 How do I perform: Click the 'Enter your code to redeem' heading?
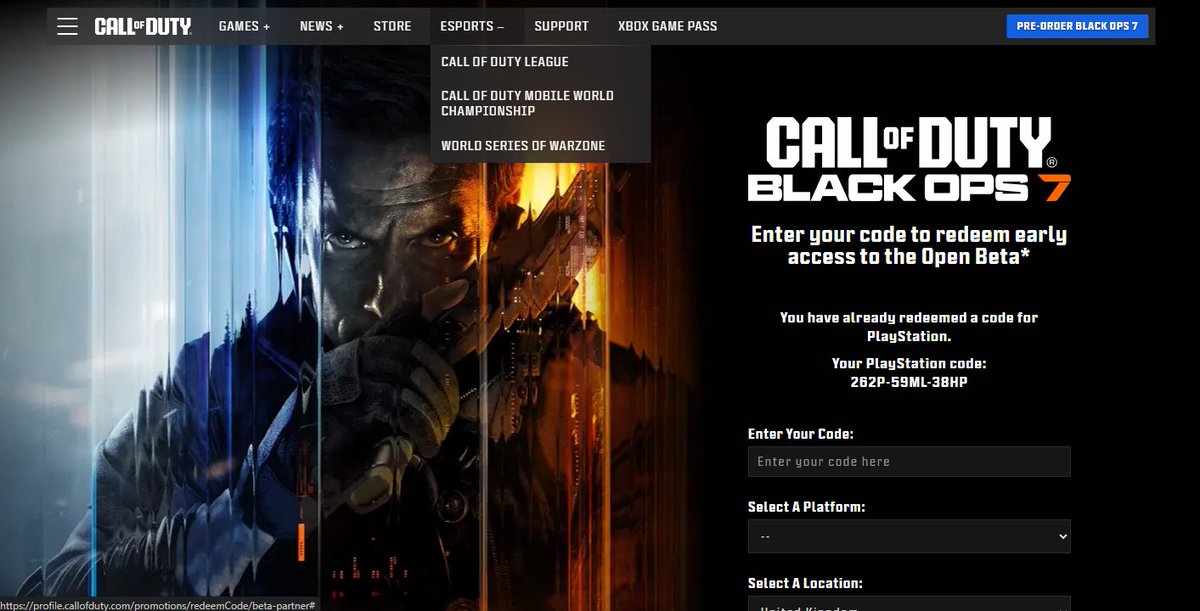(909, 246)
